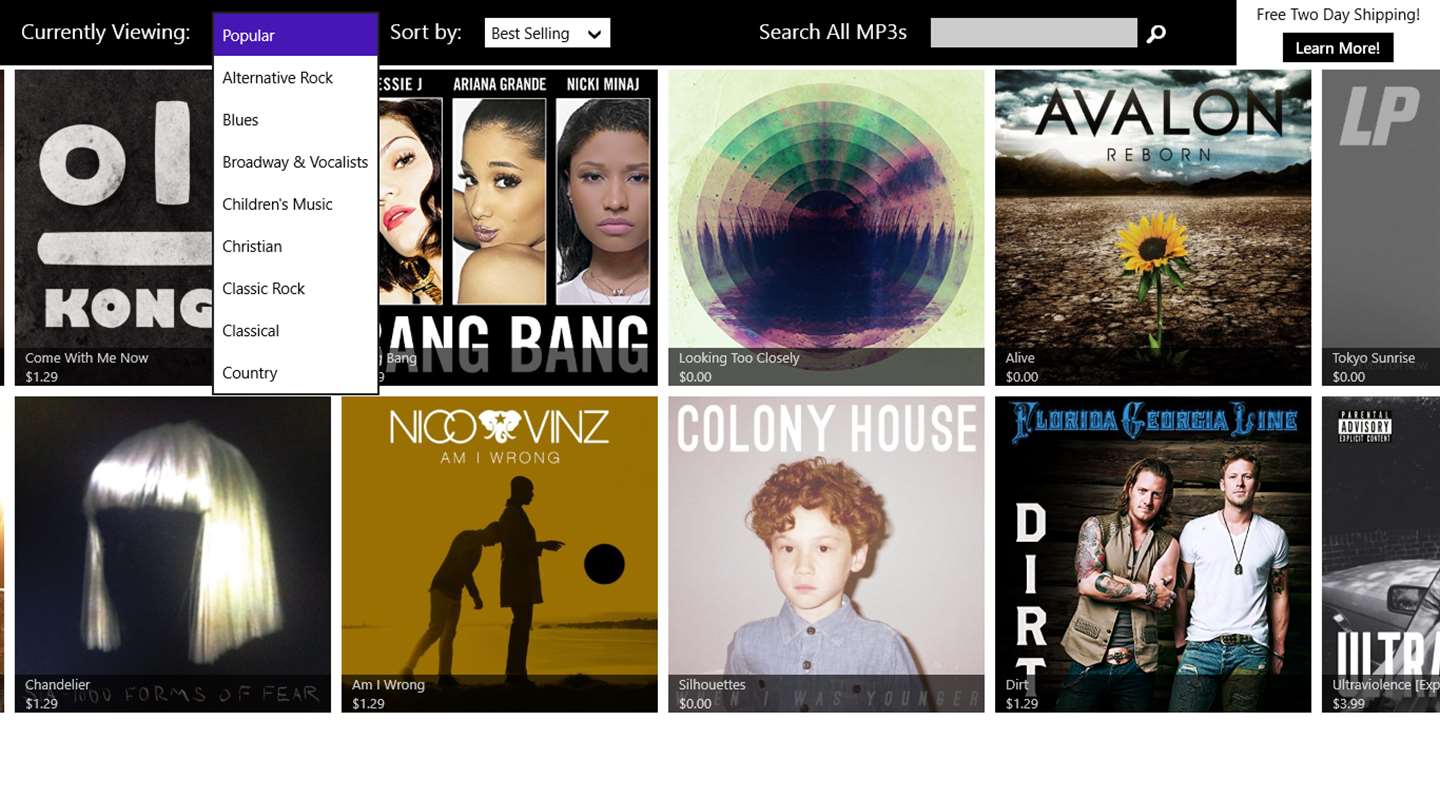This screenshot has width=1440, height=810.
Task: Open the Florida Georgia Line Dirt tile
Action: pyautogui.click(x=1153, y=554)
